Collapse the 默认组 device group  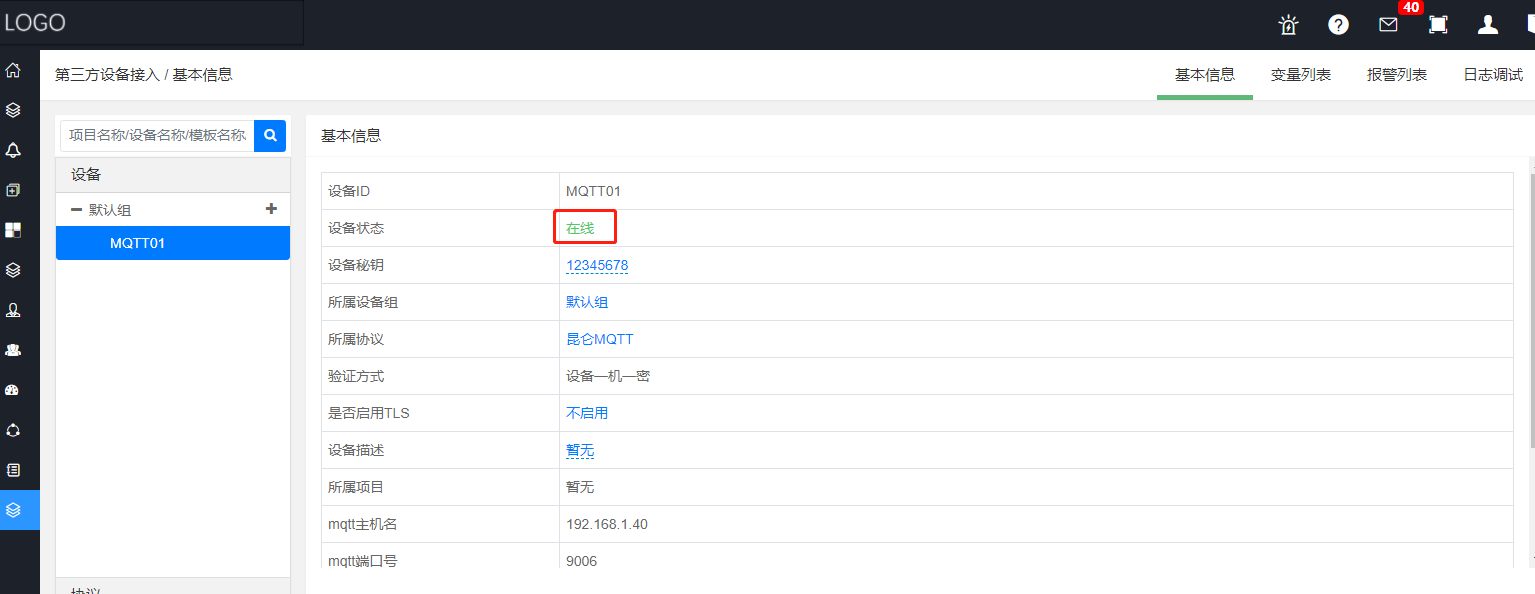point(76,210)
